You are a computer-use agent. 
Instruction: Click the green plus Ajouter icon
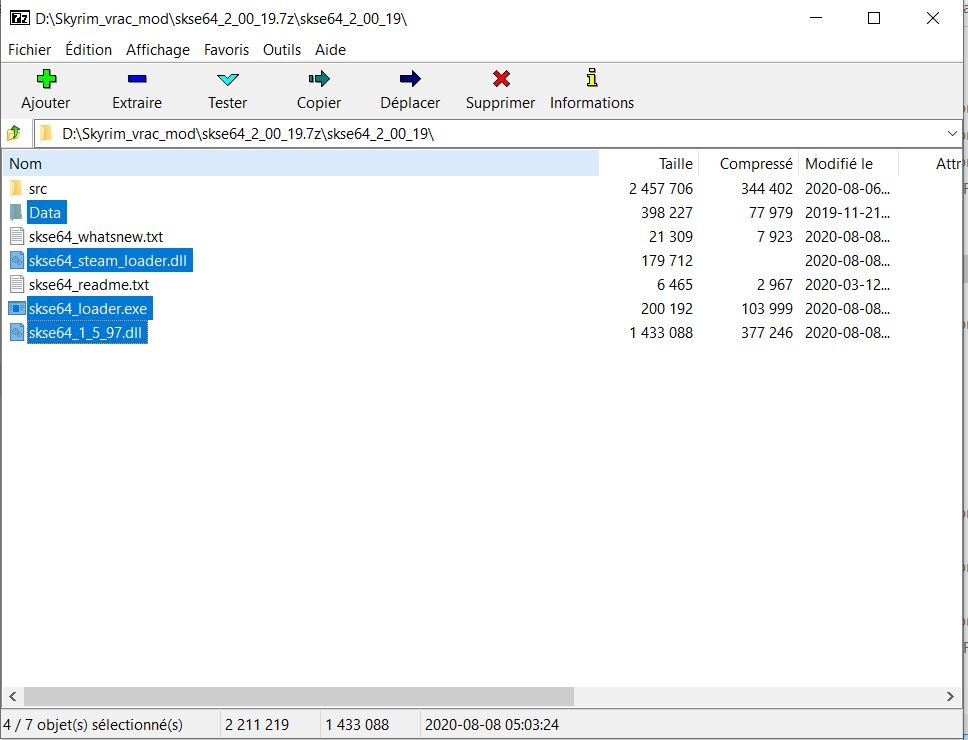(x=46, y=80)
